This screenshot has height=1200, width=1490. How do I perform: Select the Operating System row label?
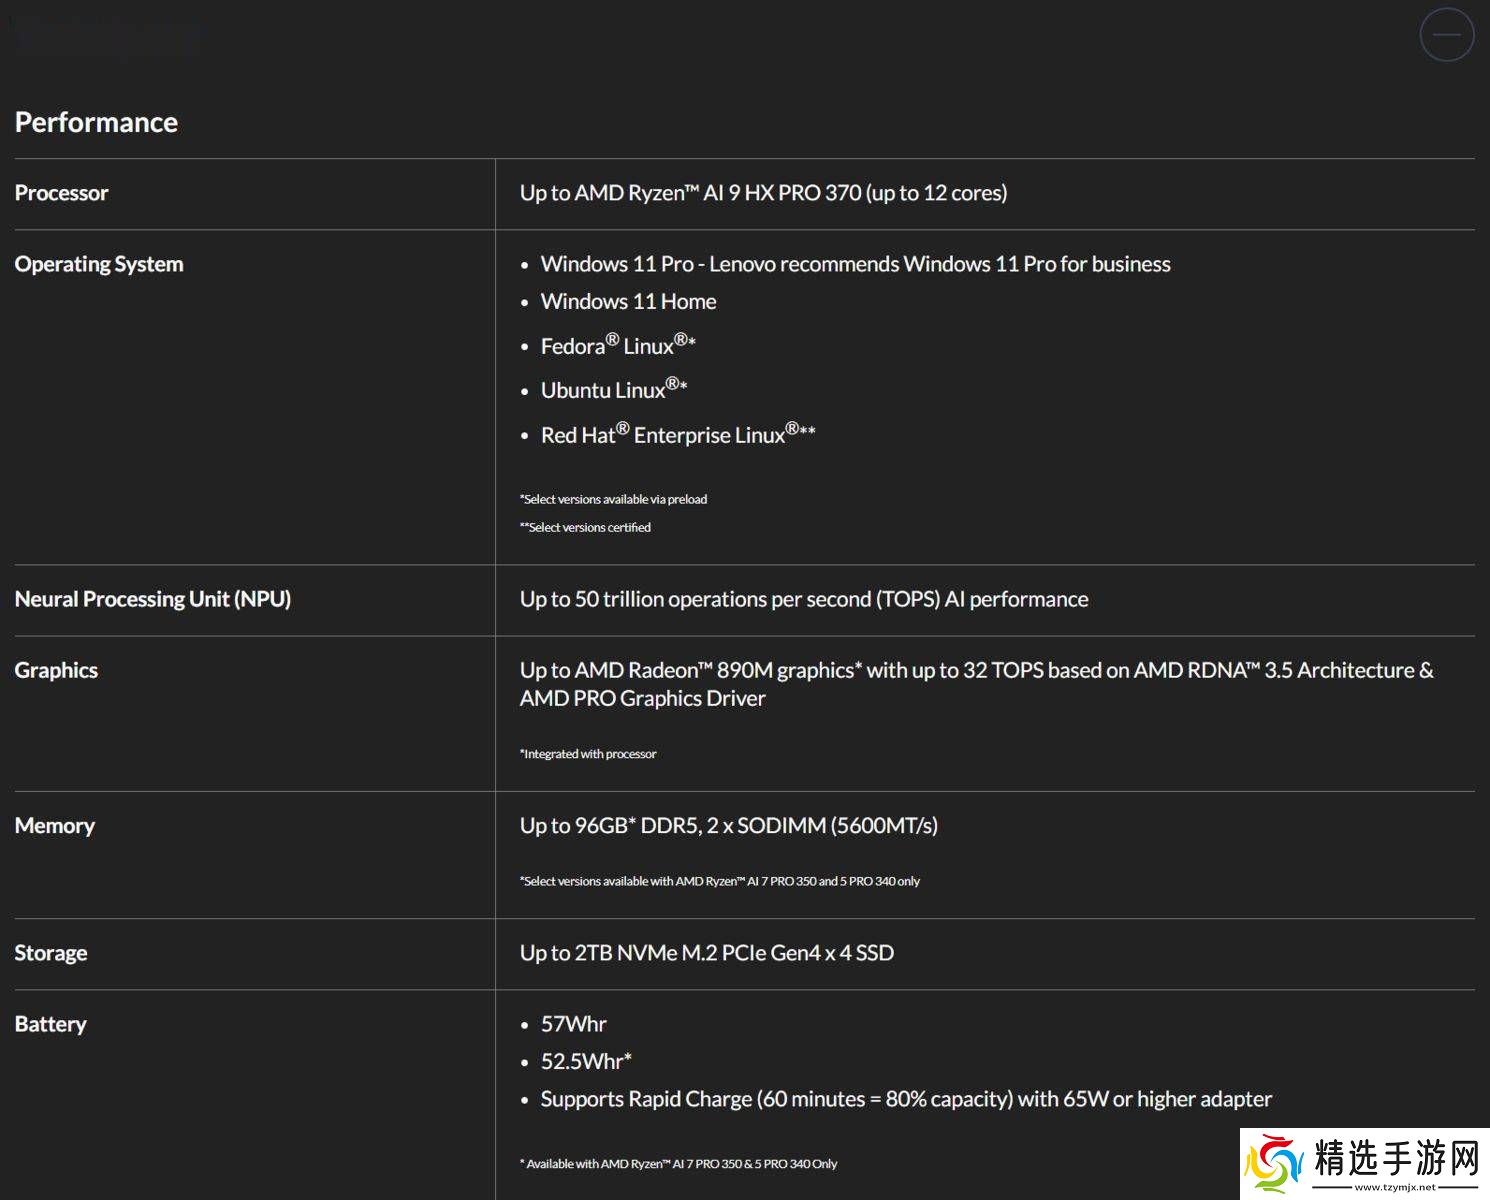(99, 264)
